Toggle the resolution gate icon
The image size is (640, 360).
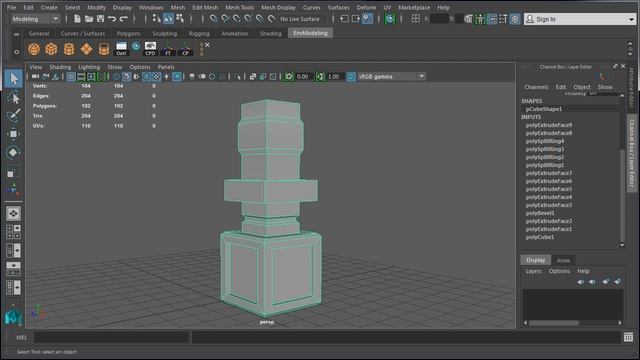(x=91, y=76)
